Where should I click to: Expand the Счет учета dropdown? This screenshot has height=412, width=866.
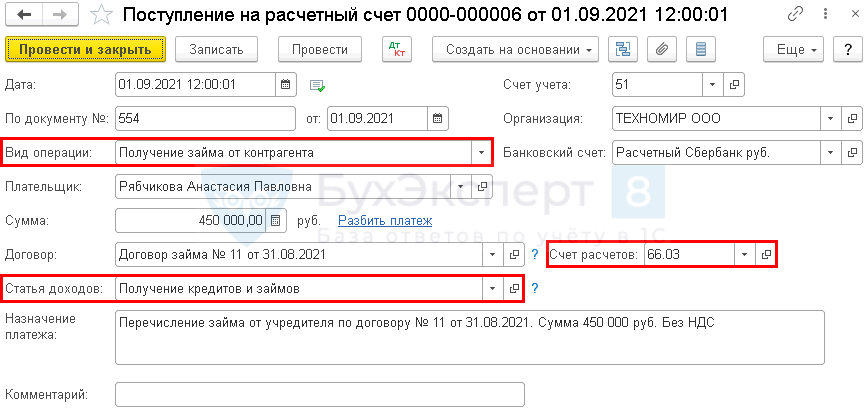click(x=712, y=85)
